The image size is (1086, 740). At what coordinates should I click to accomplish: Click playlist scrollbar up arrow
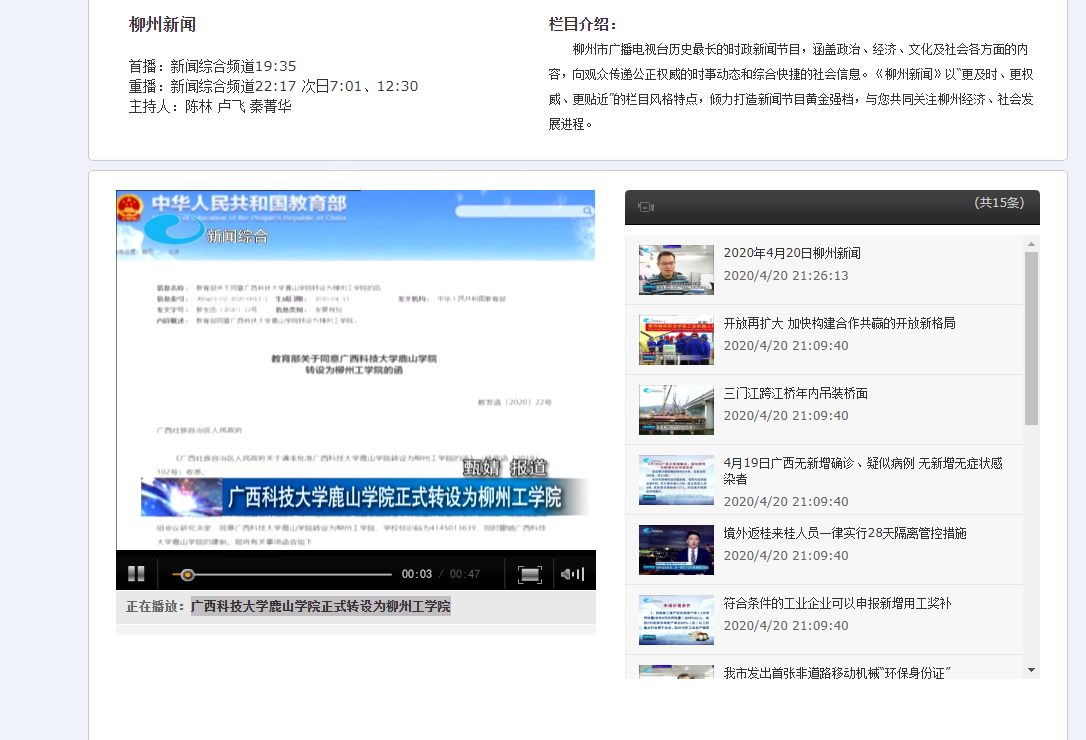click(1031, 244)
